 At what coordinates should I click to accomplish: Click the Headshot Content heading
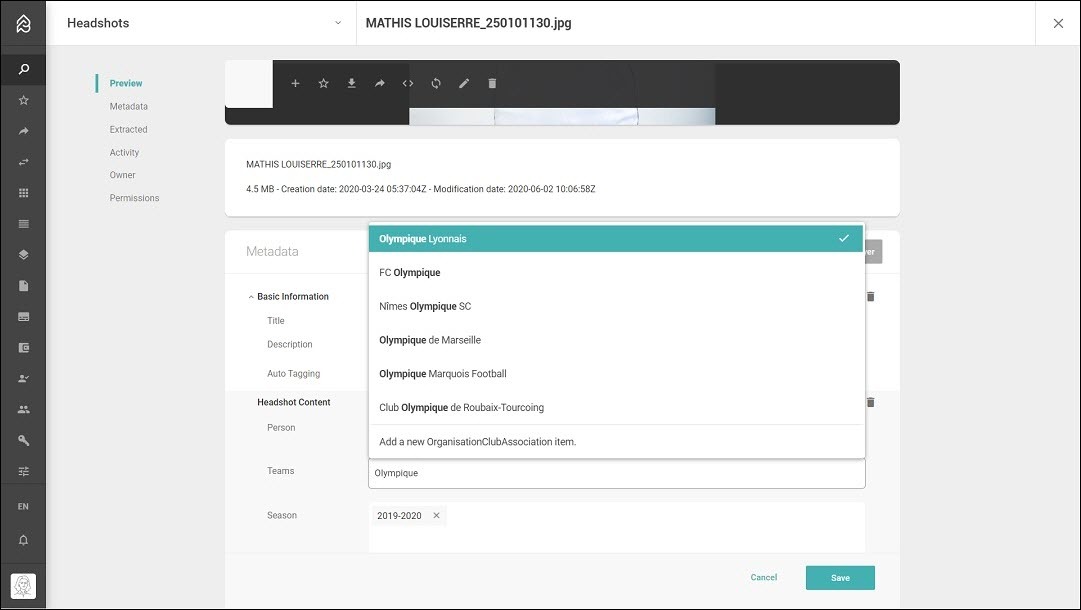pyautogui.click(x=294, y=403)
